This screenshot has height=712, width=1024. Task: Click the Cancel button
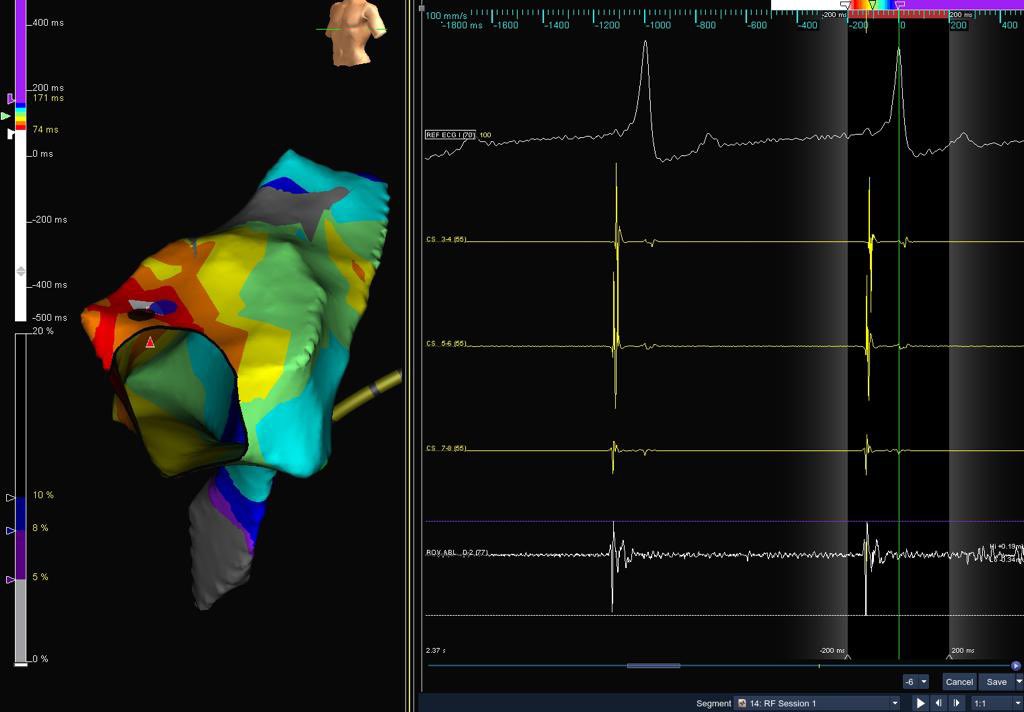point(959,682)
